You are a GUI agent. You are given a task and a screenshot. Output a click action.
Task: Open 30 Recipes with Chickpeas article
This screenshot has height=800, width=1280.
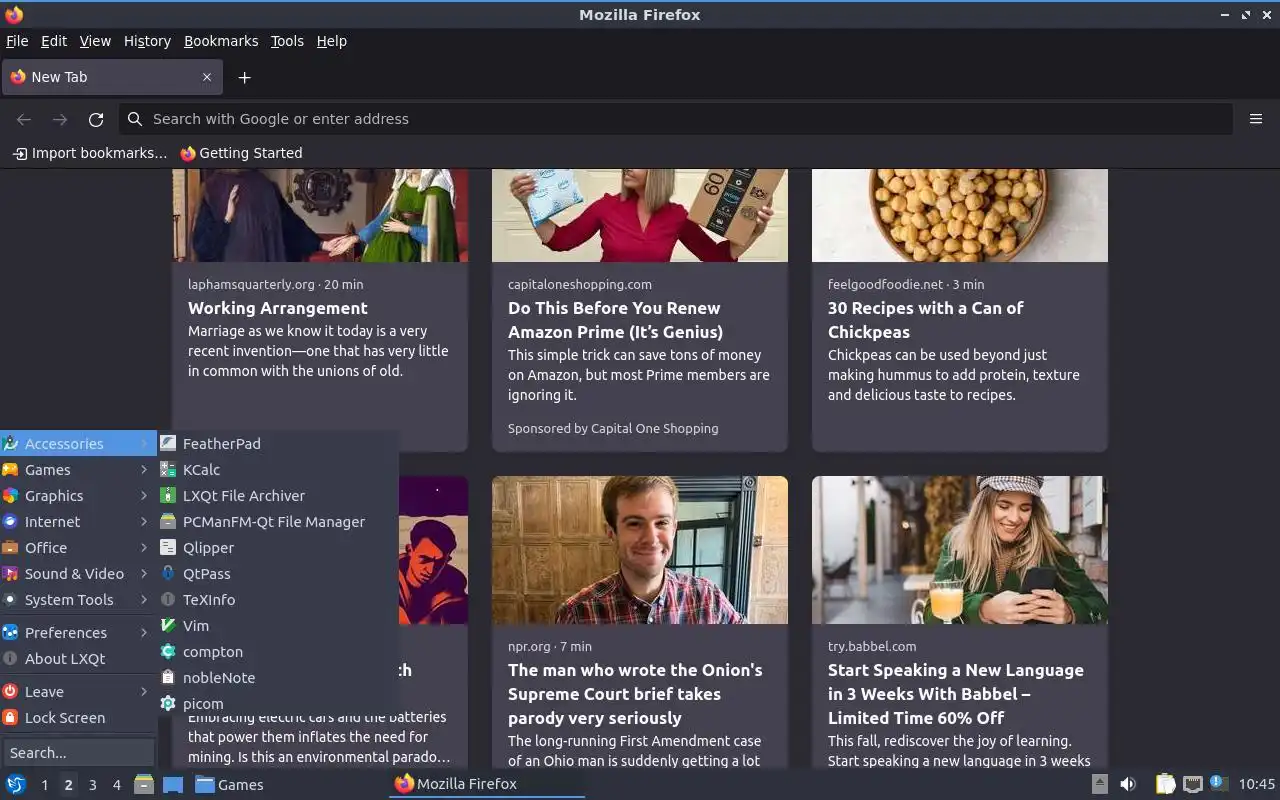(925, 320)
